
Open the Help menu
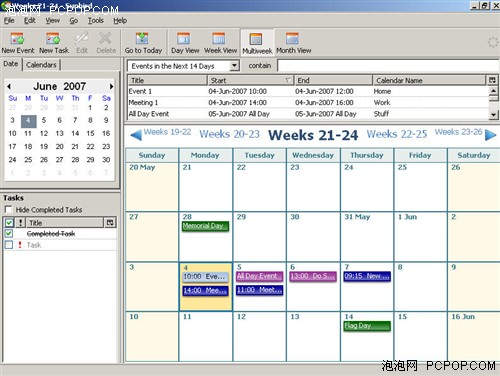pos(120,21)
